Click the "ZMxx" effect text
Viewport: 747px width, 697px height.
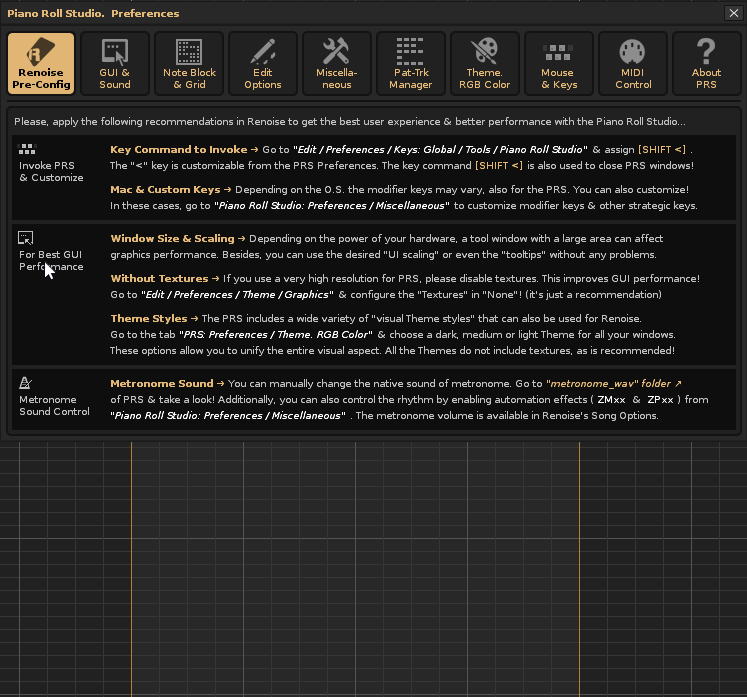pos(611,400)
